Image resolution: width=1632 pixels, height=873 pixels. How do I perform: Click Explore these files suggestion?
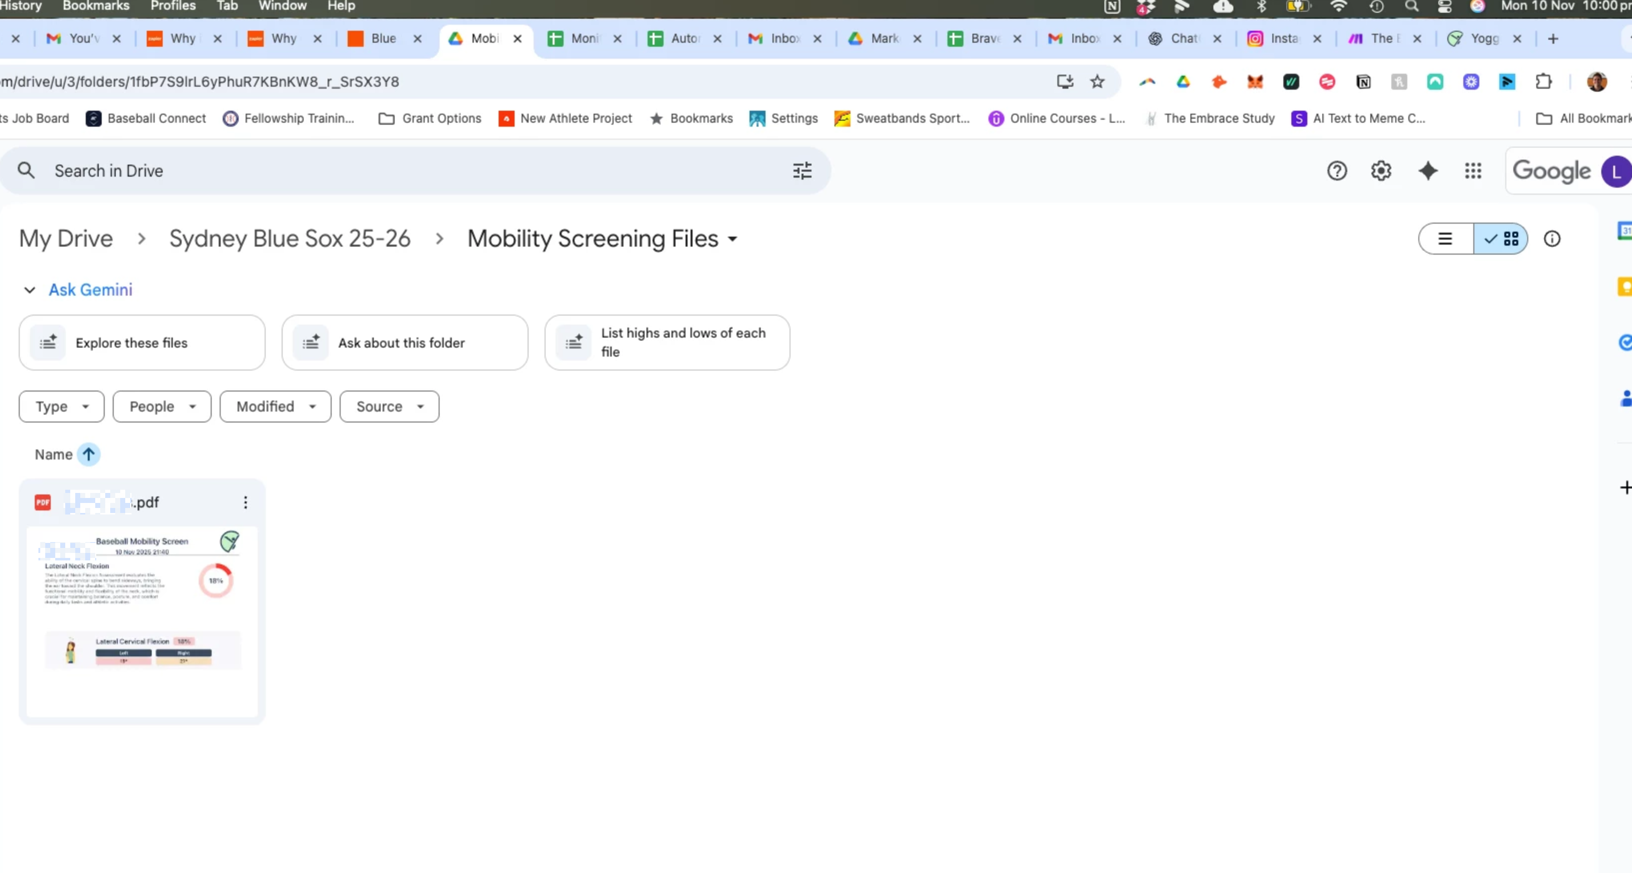[x=142, y=343]
